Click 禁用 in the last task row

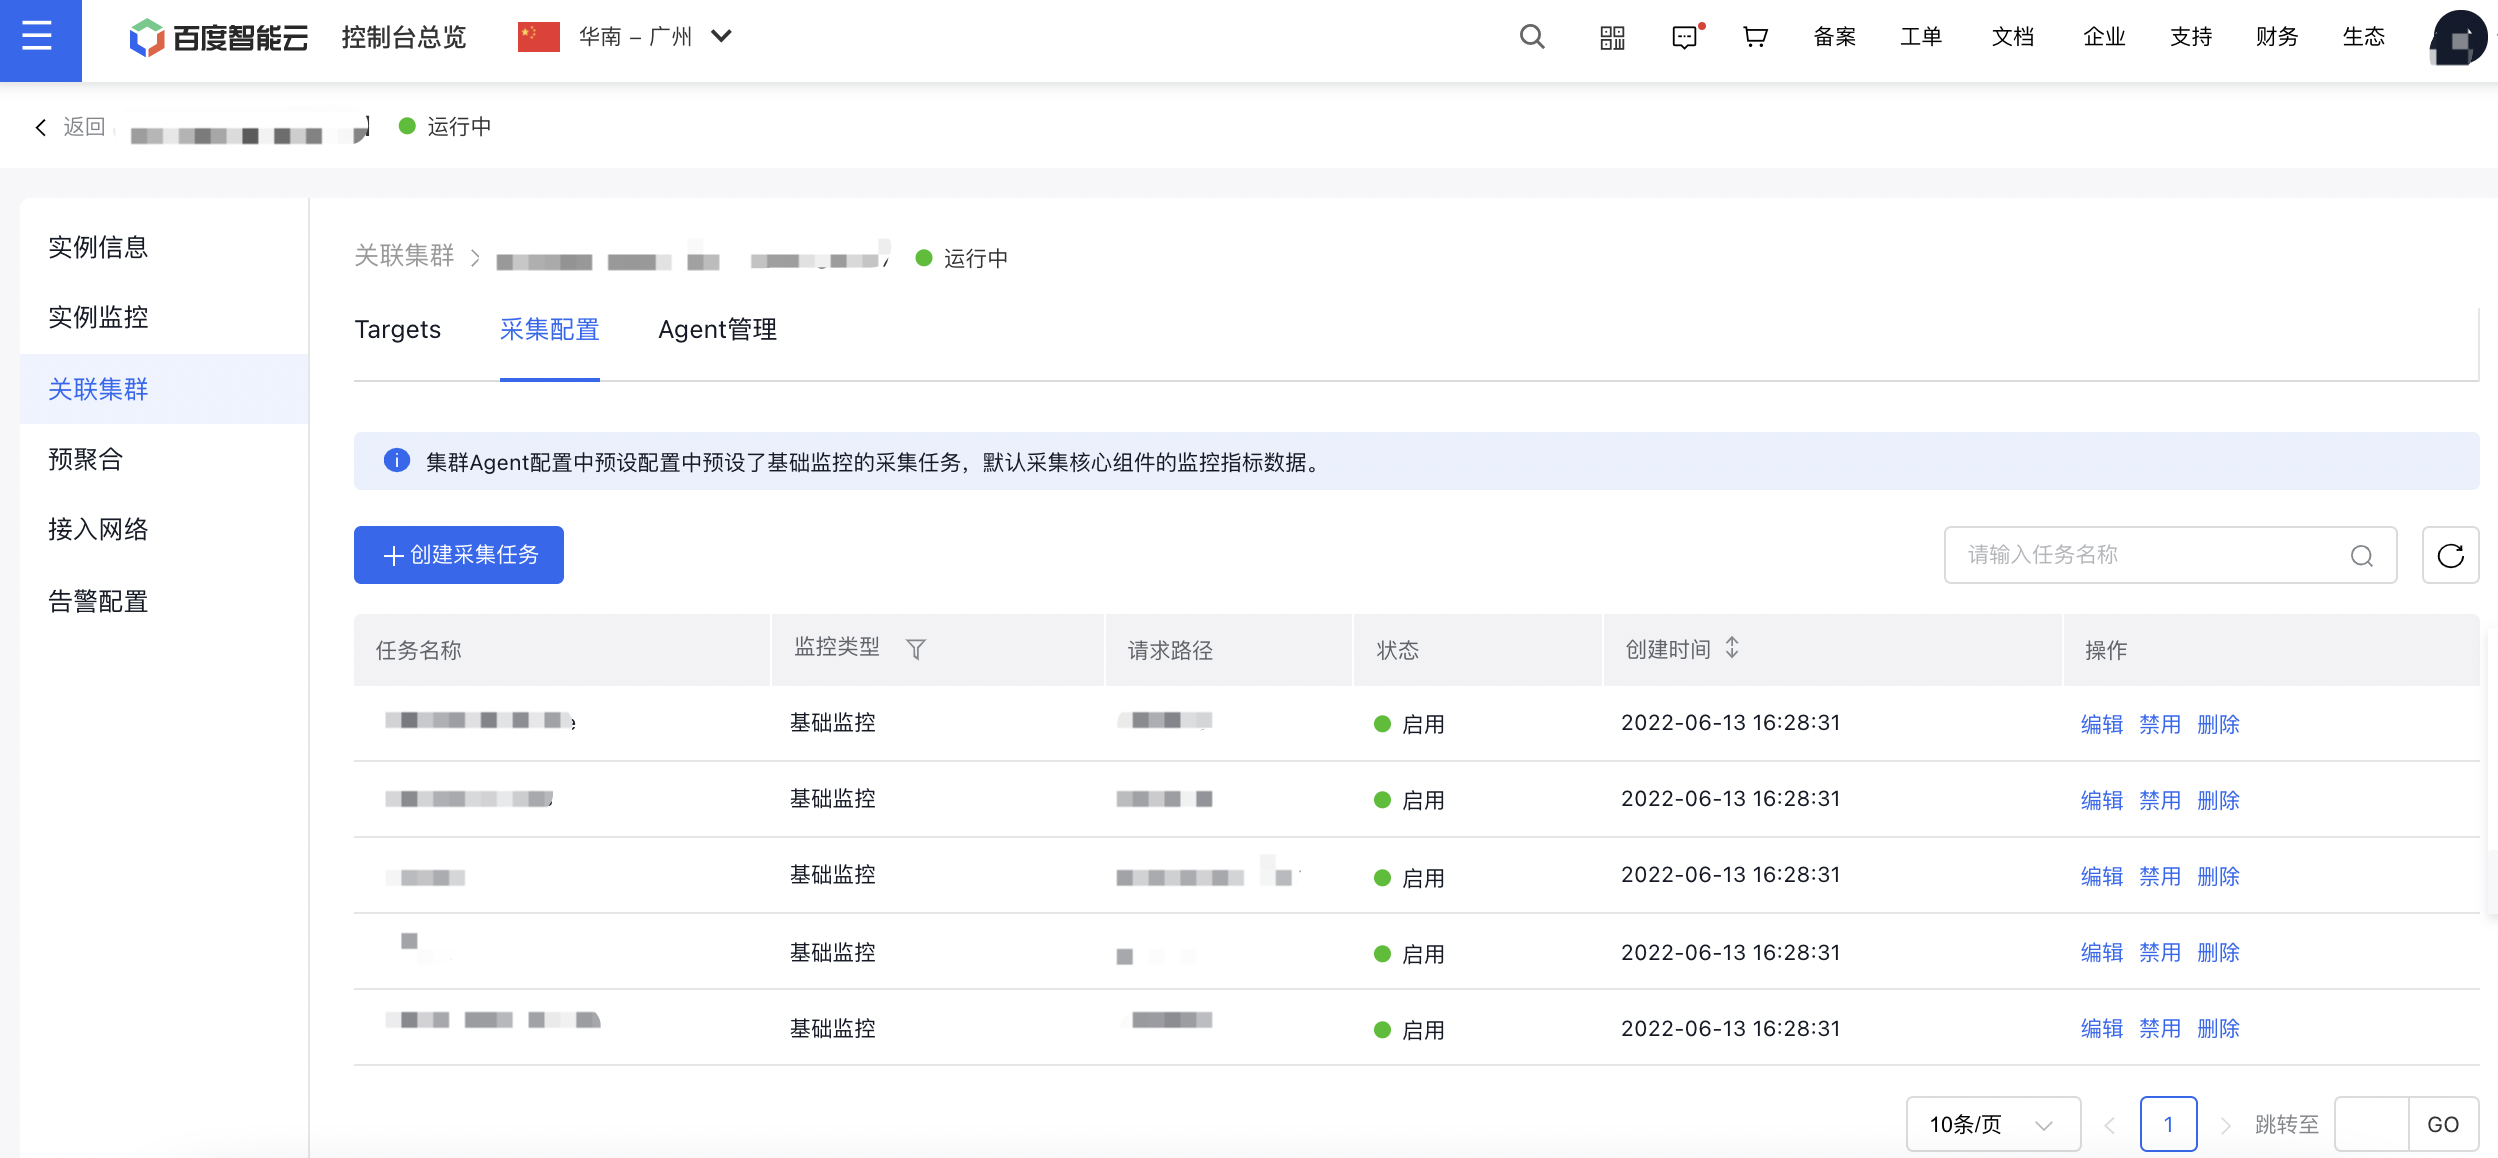(x=2160, y=1028)
